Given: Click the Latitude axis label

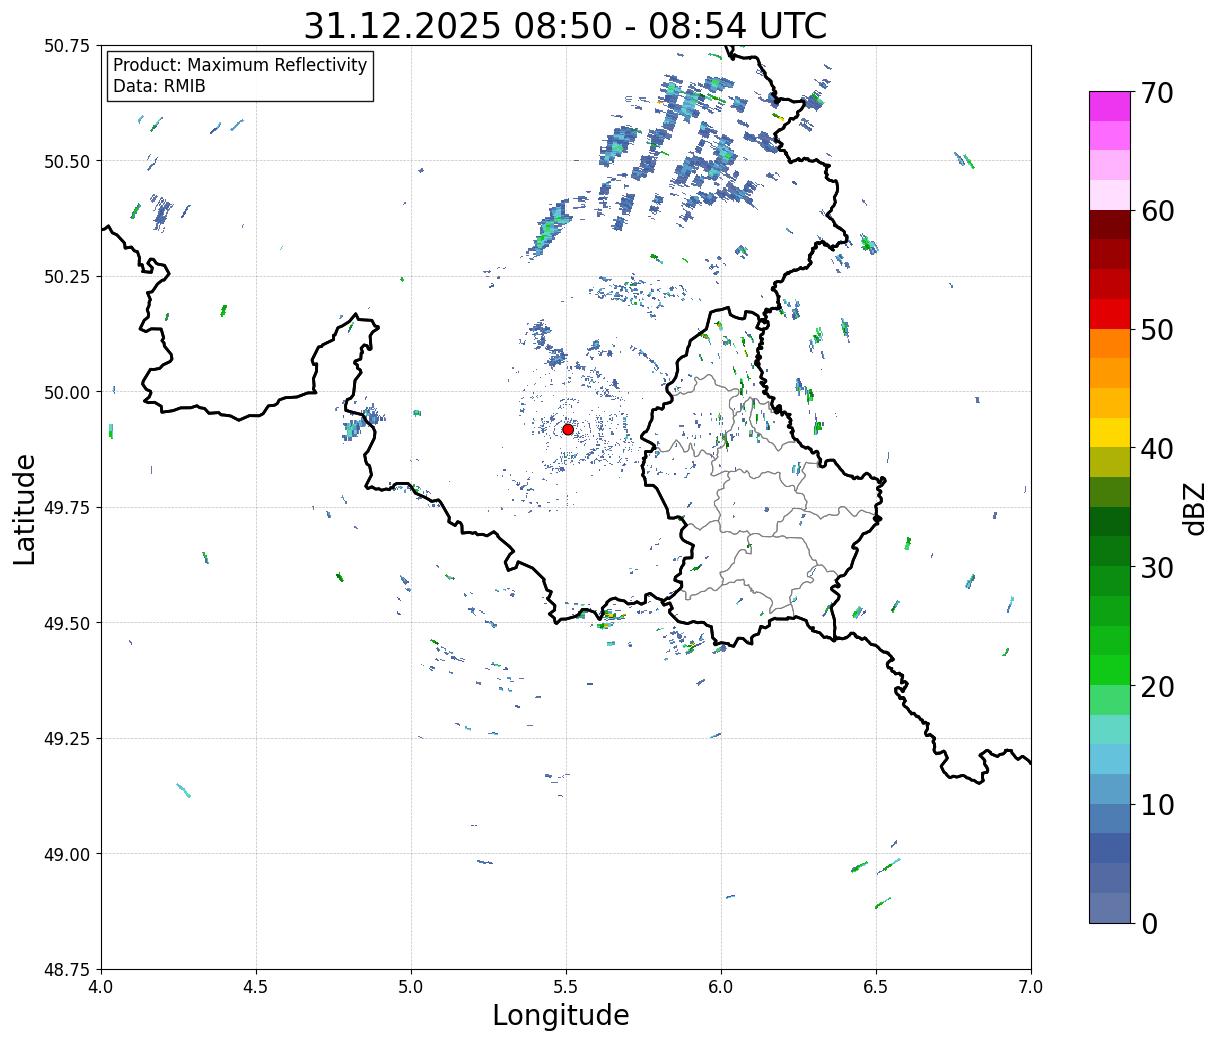Looking at the screenshot, I should pyautogui.click(x=25, y=509).
